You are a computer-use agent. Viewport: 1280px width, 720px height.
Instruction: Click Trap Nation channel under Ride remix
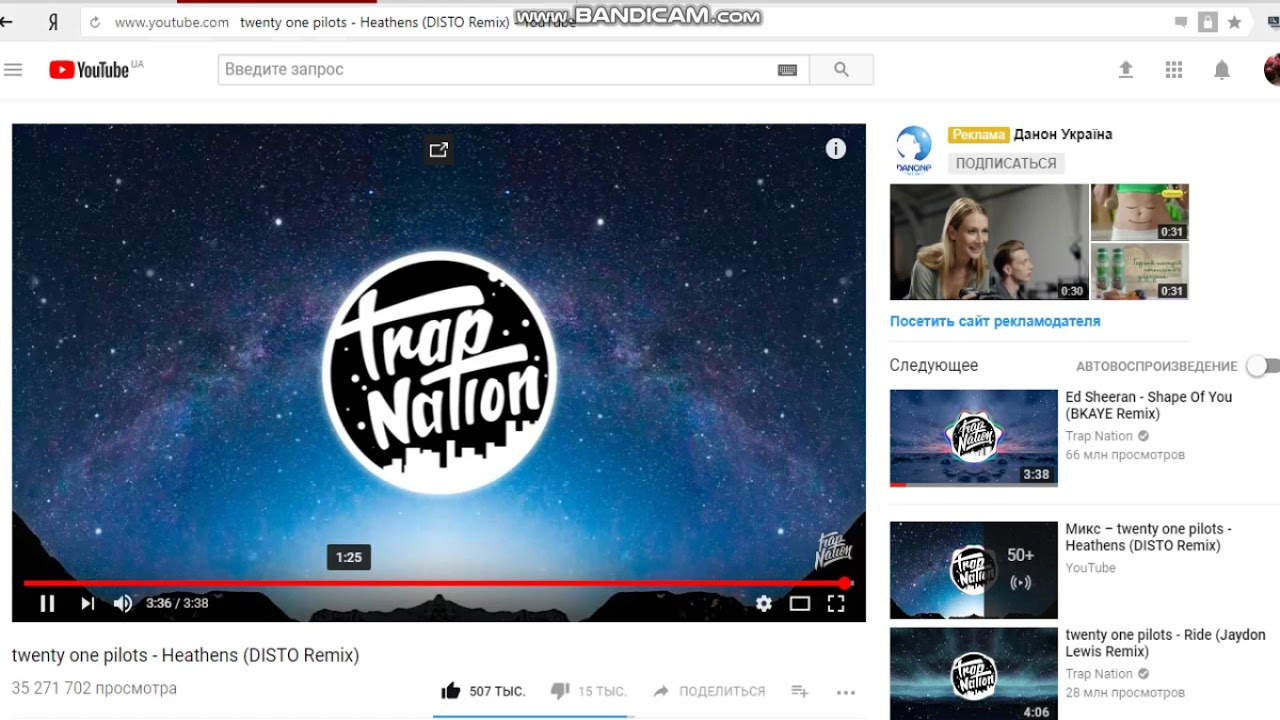(x=1099, y=674)
